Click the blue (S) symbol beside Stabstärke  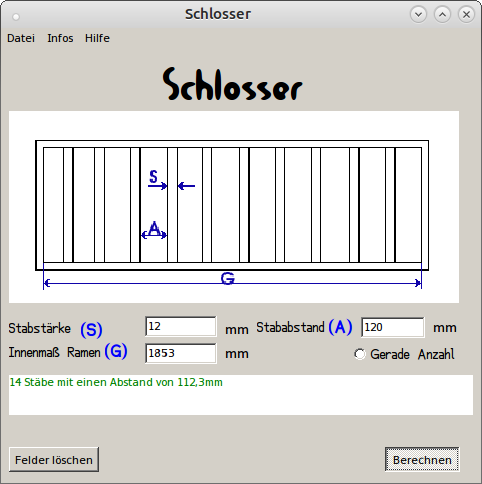91,330
